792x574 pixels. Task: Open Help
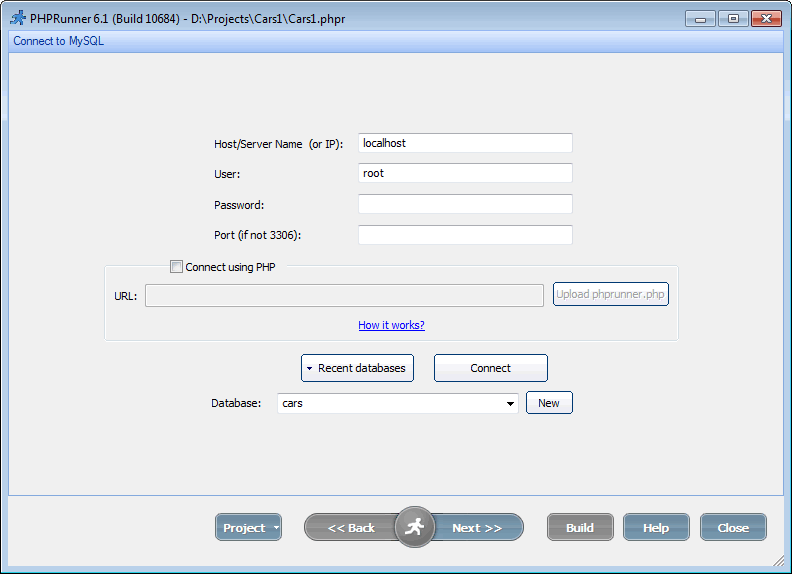[656, 528]
